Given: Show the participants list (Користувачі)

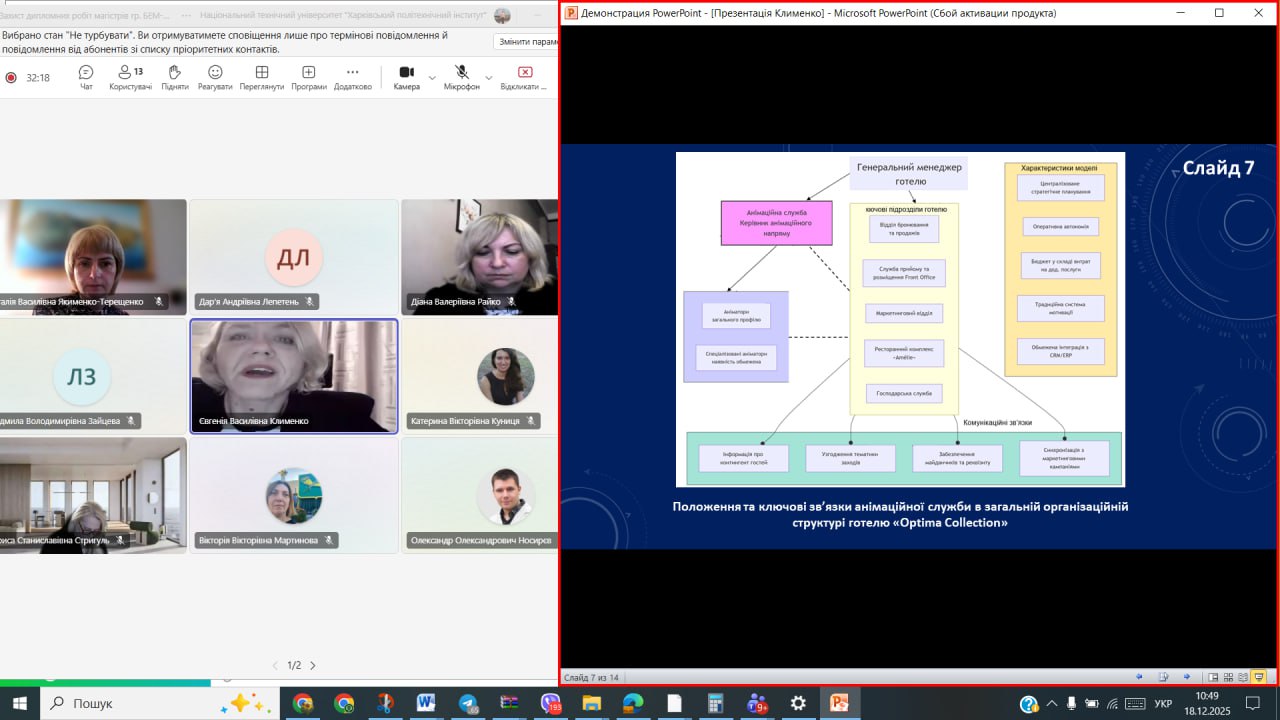Looking at the screenshot, I should tap(130, 77).
